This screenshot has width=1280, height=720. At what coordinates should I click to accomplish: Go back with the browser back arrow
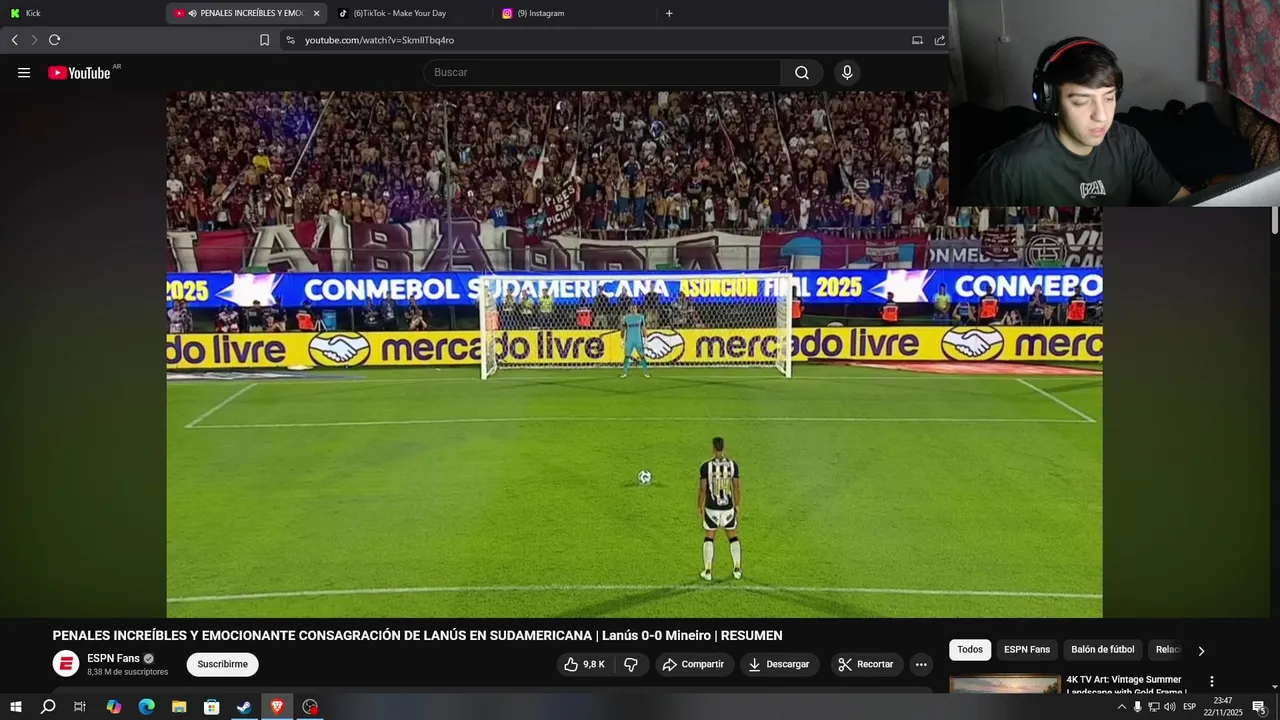pos(14,40)
